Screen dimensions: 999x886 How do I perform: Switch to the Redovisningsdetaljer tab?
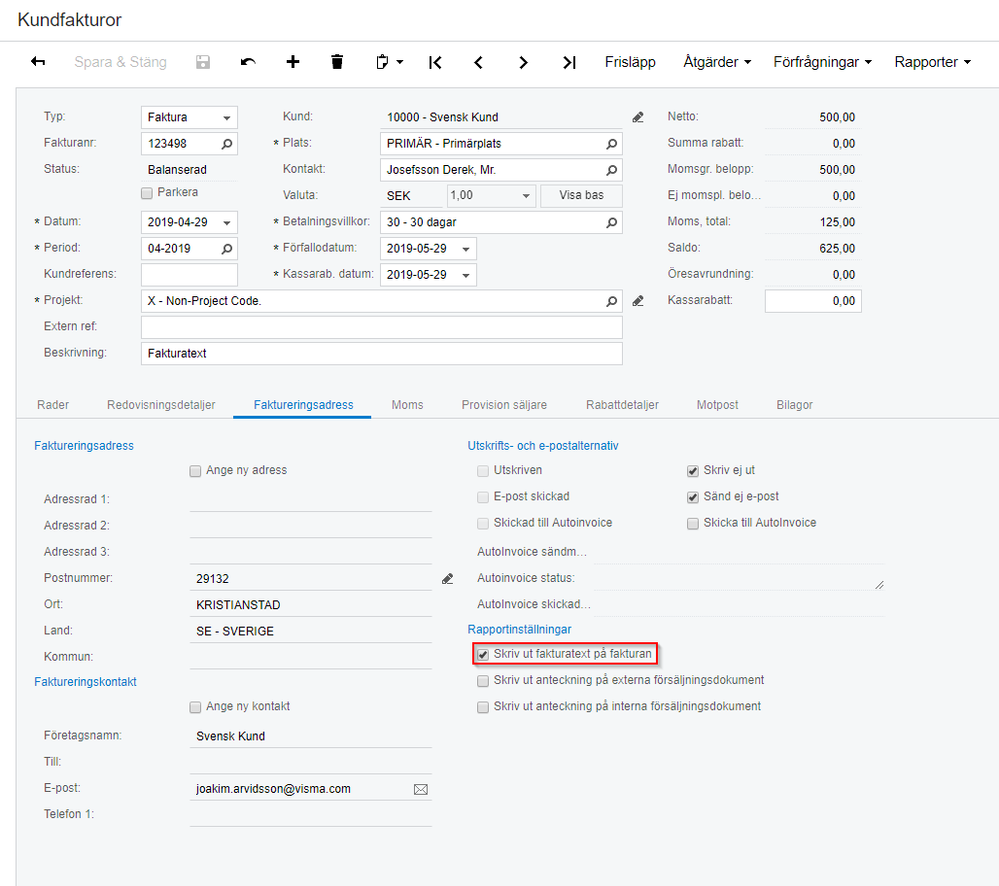point(161,404)
